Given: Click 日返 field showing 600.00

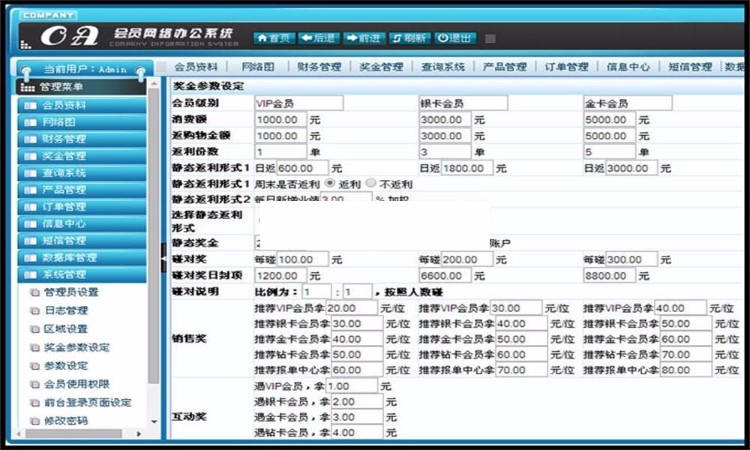Looking at the screenshot, I should (302, 168).
